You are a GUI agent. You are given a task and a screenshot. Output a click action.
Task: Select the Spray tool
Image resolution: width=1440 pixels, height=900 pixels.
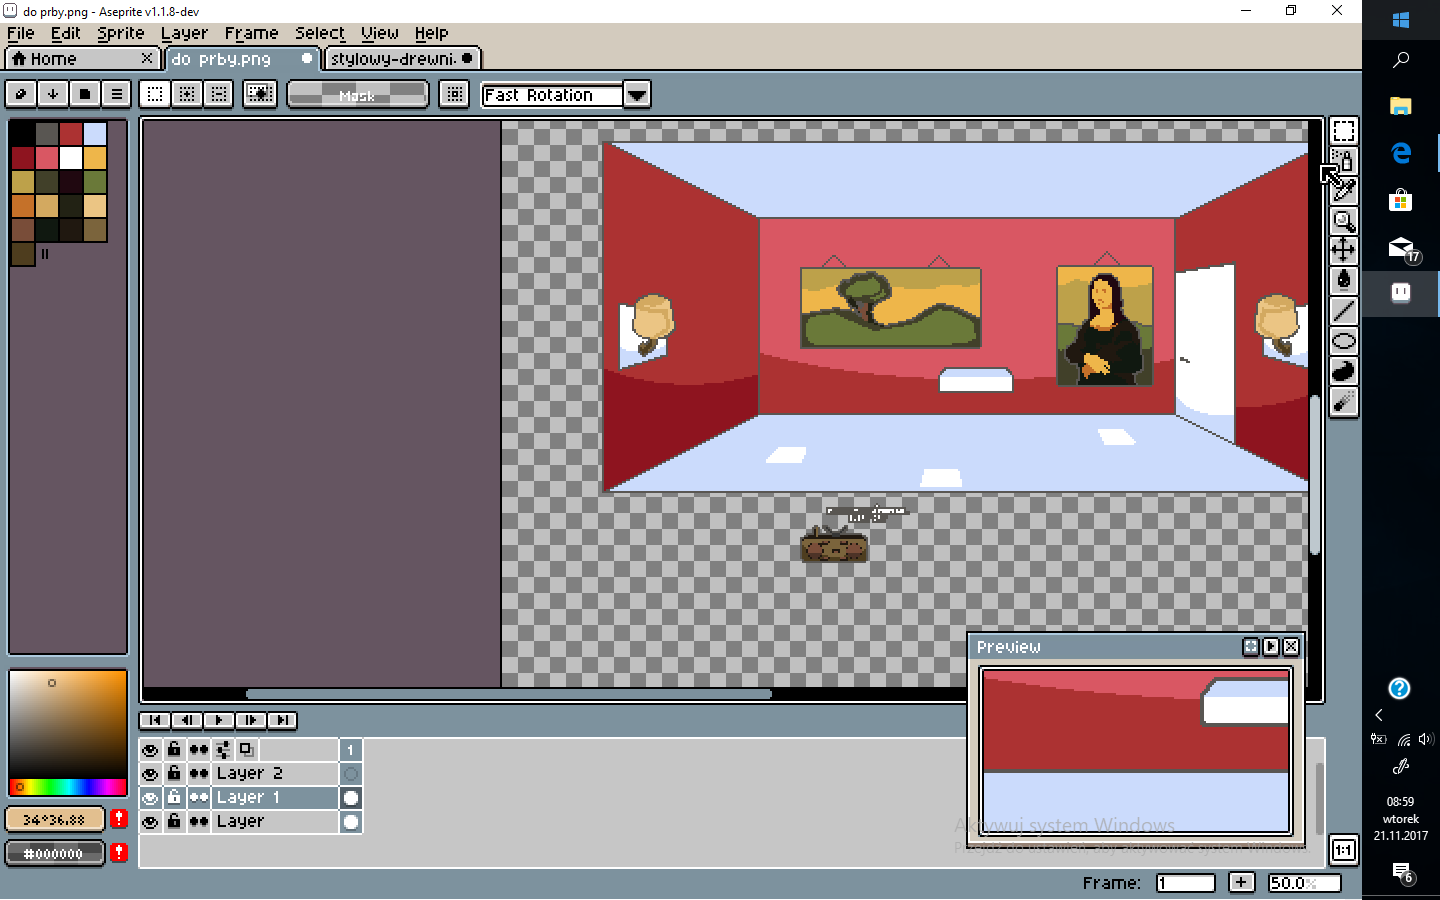click(1343, 402)
